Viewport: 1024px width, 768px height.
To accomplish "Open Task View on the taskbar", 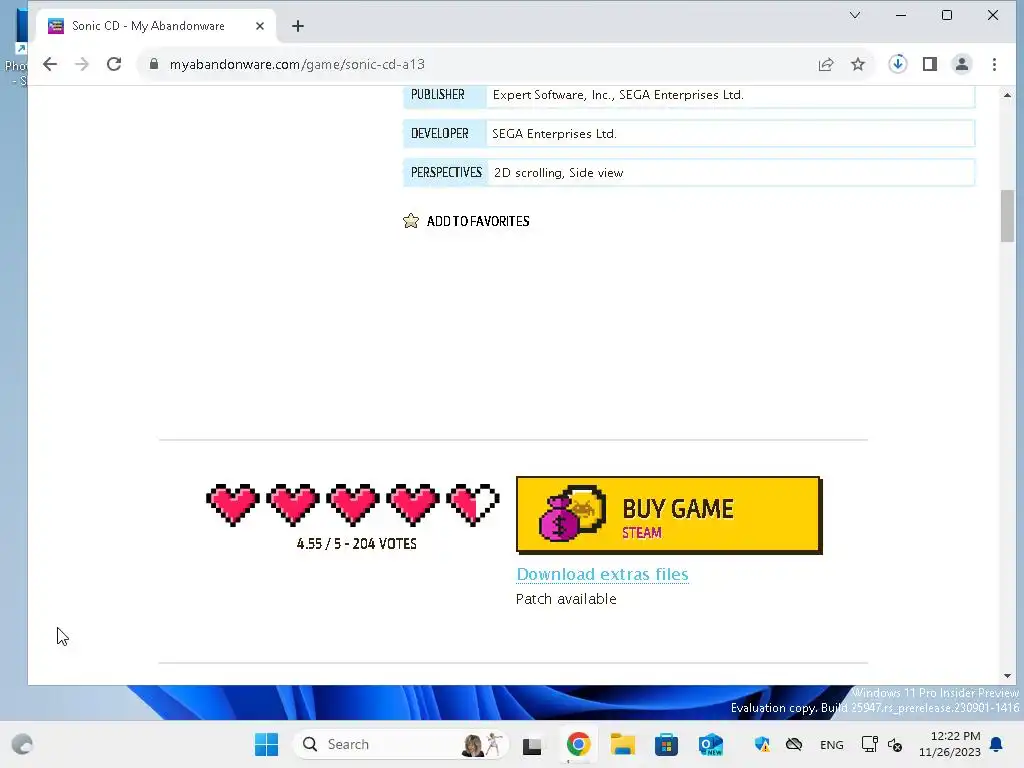I will [x=532, y=744].
